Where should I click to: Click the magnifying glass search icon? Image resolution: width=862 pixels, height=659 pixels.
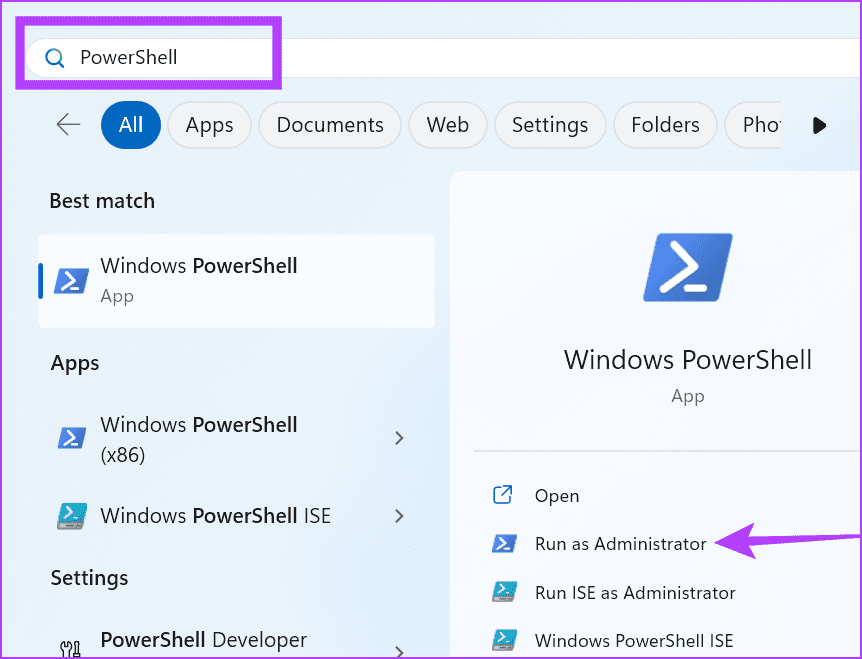(55, 57)
